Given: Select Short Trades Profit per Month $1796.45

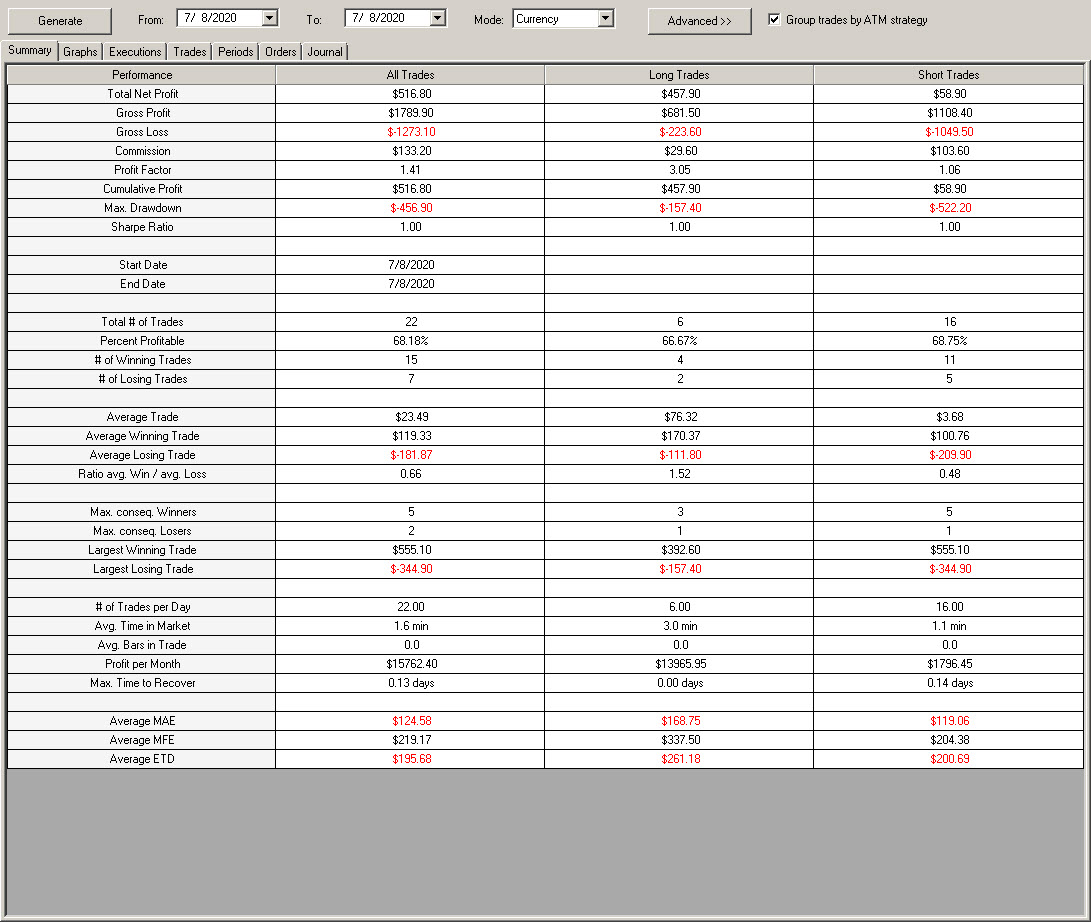Looking at the screenshot, I should pyautogui.click(x=949, y=665).
